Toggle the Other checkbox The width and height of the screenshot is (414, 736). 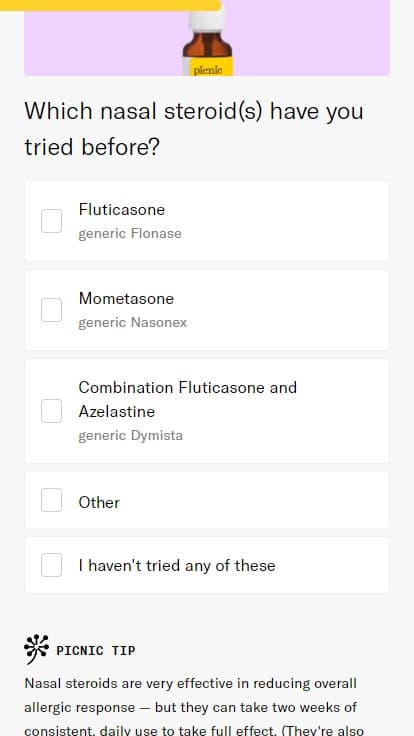[x=51, y=500]
